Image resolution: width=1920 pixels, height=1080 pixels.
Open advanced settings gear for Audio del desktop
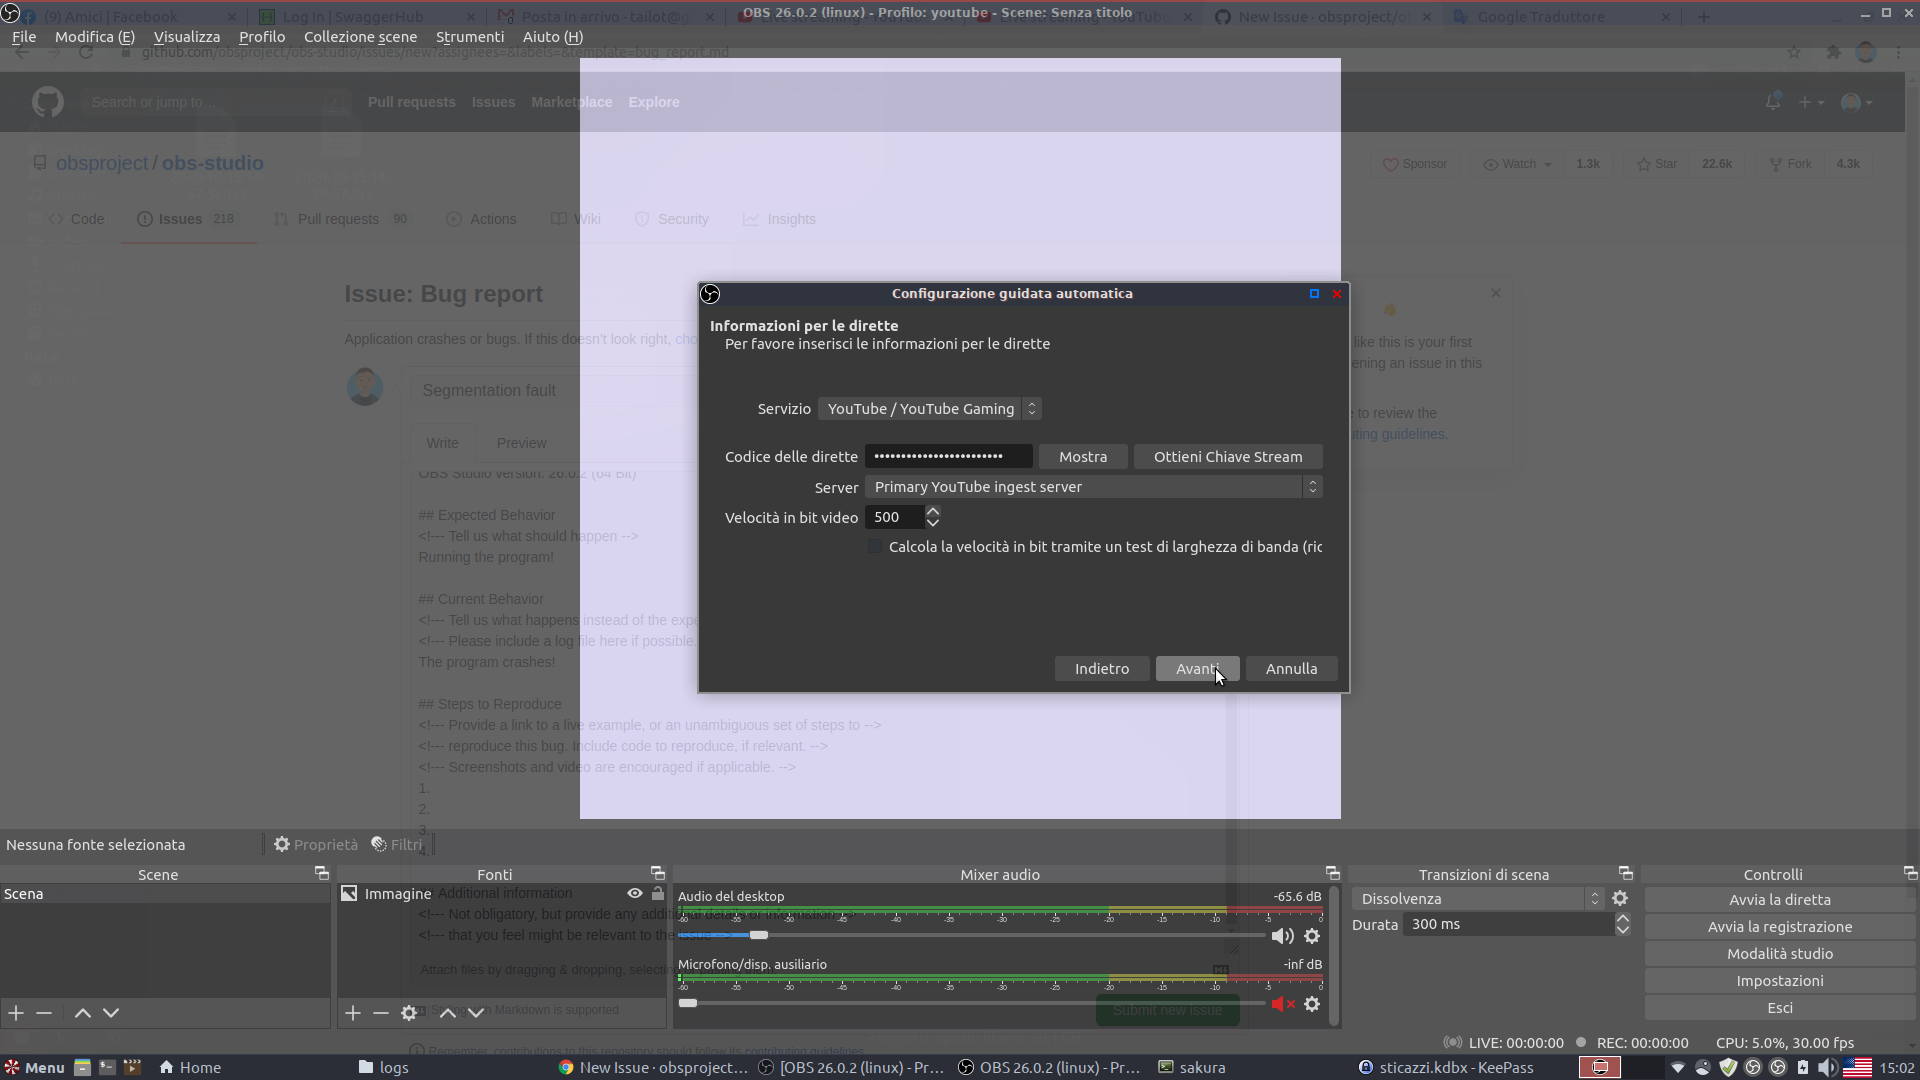click(1313, 936)
